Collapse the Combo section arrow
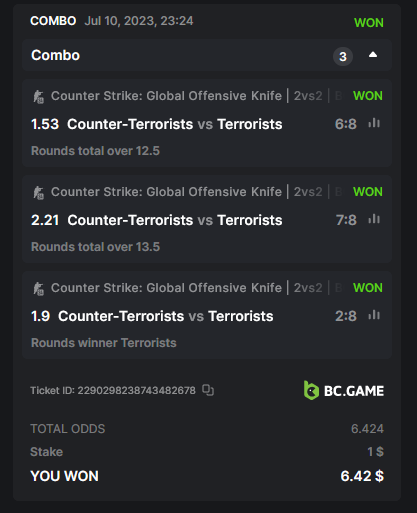Image resolution: width=417 pixels, height=513 pixels. coord(373,55)
